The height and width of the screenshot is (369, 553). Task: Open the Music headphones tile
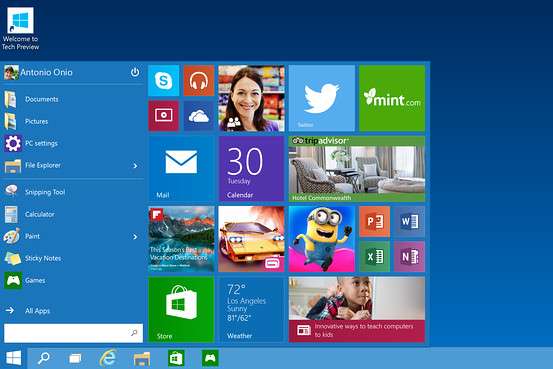(199, 80)
